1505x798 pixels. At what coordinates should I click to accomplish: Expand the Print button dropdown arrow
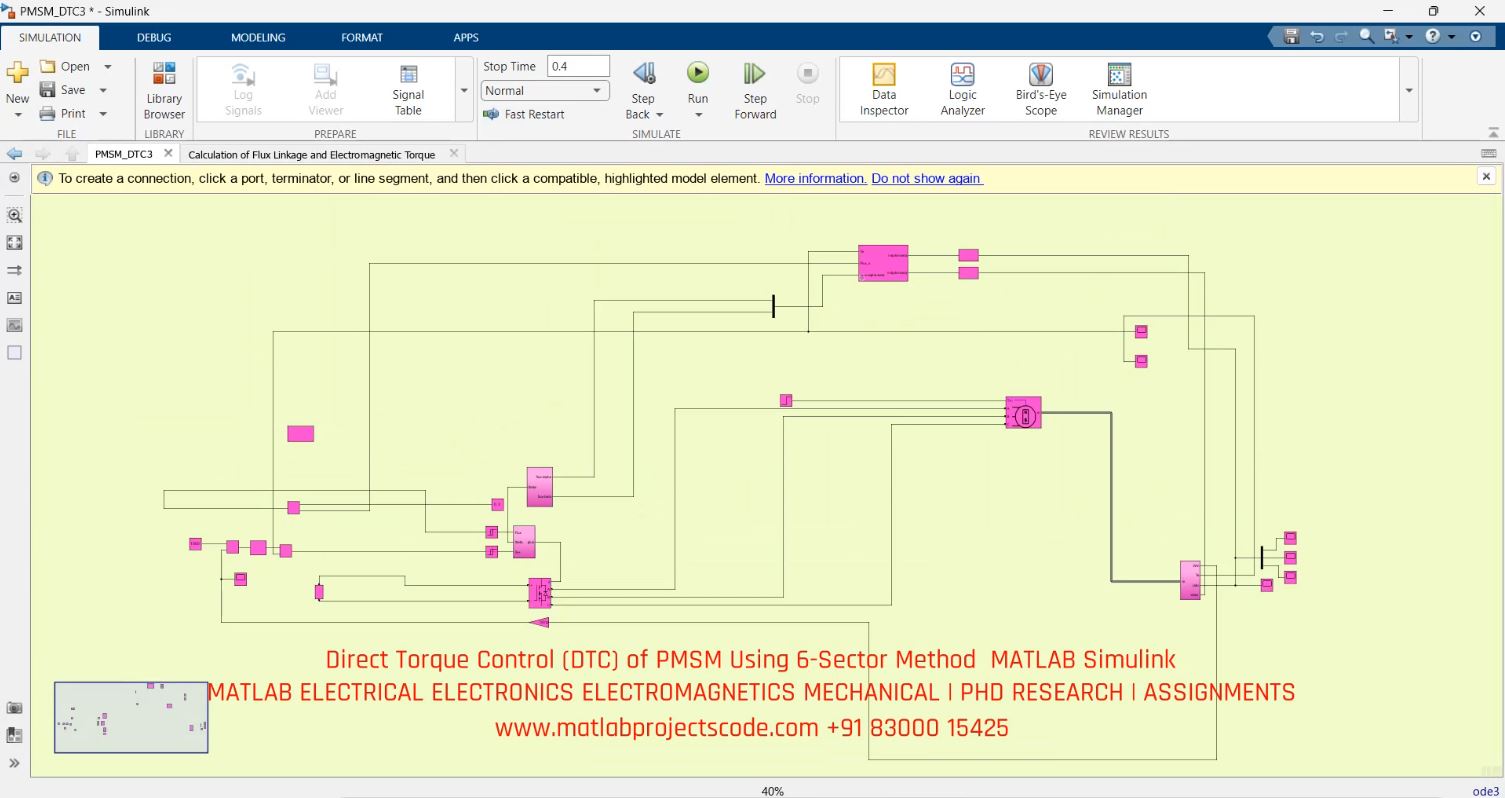click(x=103, y=114)
